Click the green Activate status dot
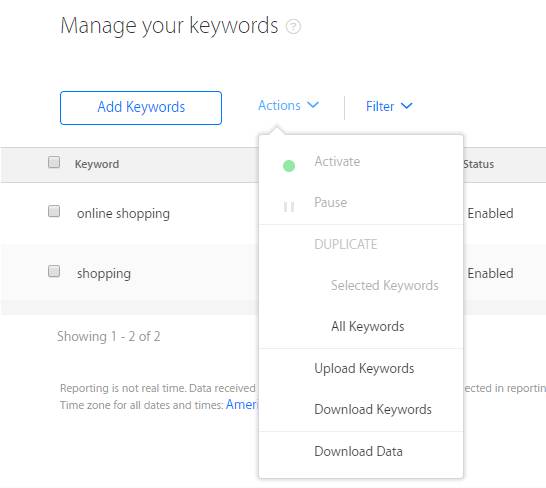Viewport: 546px width, 488px height. [x=289, y=166]
